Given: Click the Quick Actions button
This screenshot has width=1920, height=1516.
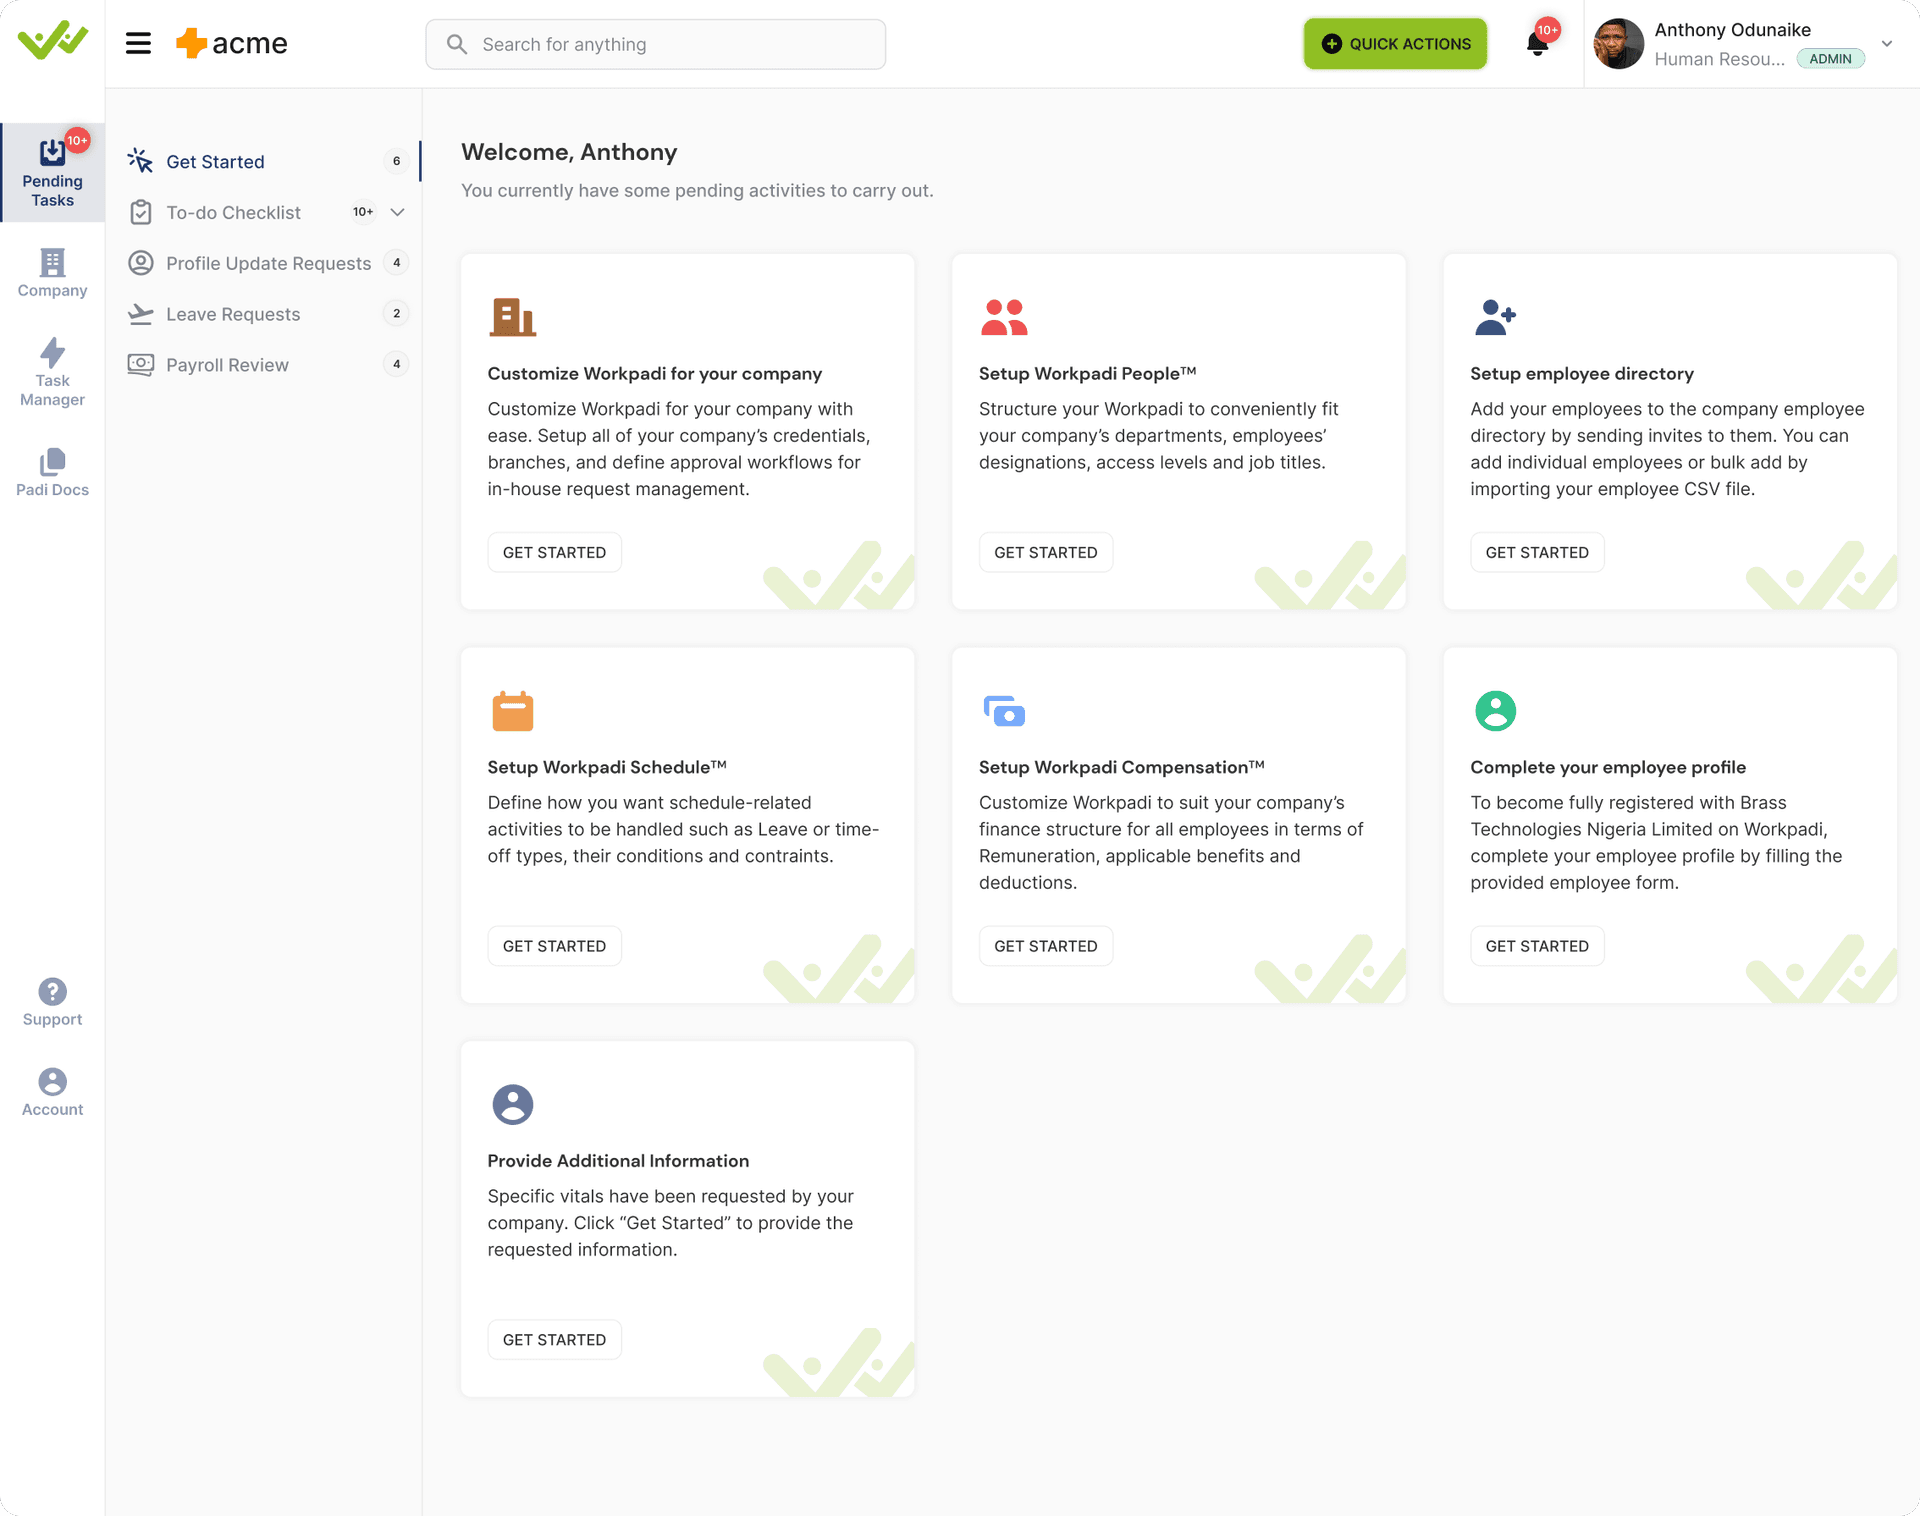Looking at the screenshot, I should [x=1395, y=44].
